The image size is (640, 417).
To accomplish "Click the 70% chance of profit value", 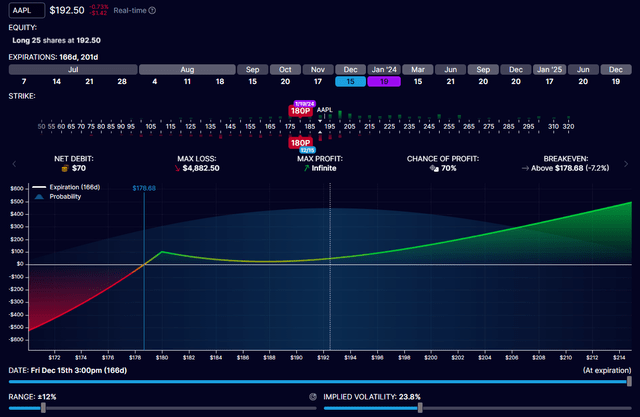I will pos(449,168).
